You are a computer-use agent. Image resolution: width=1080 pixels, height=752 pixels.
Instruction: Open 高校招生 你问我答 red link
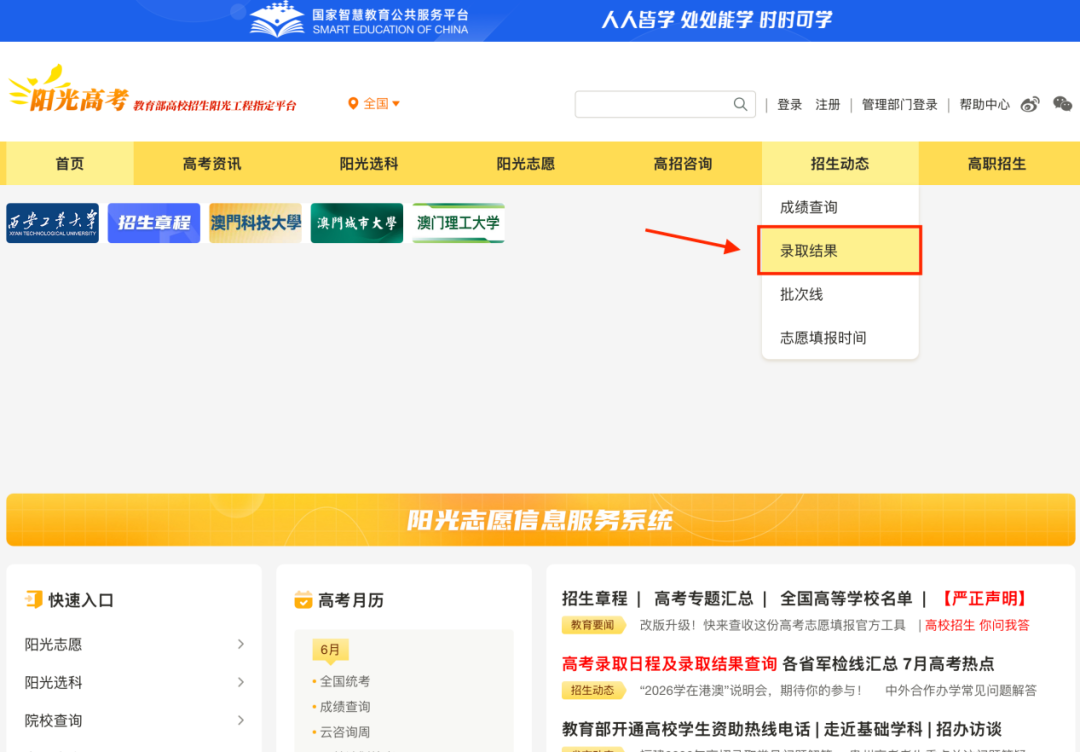point(977,625)
